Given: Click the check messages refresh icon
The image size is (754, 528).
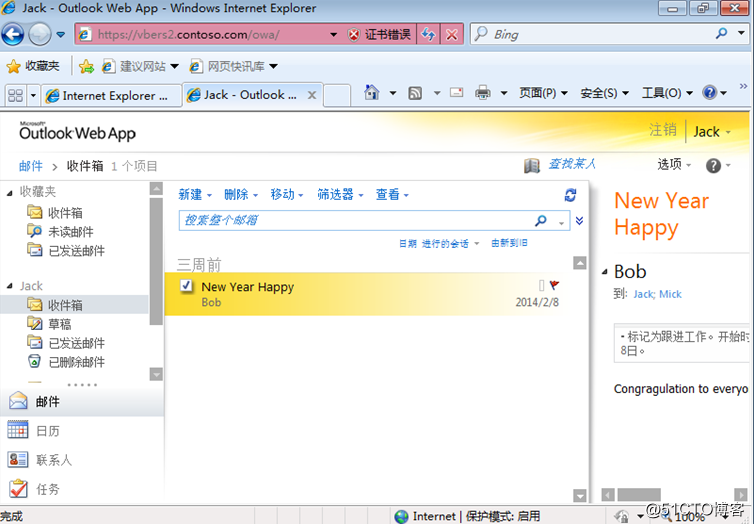Looking at the screenshot, I should tap(570, 195).
